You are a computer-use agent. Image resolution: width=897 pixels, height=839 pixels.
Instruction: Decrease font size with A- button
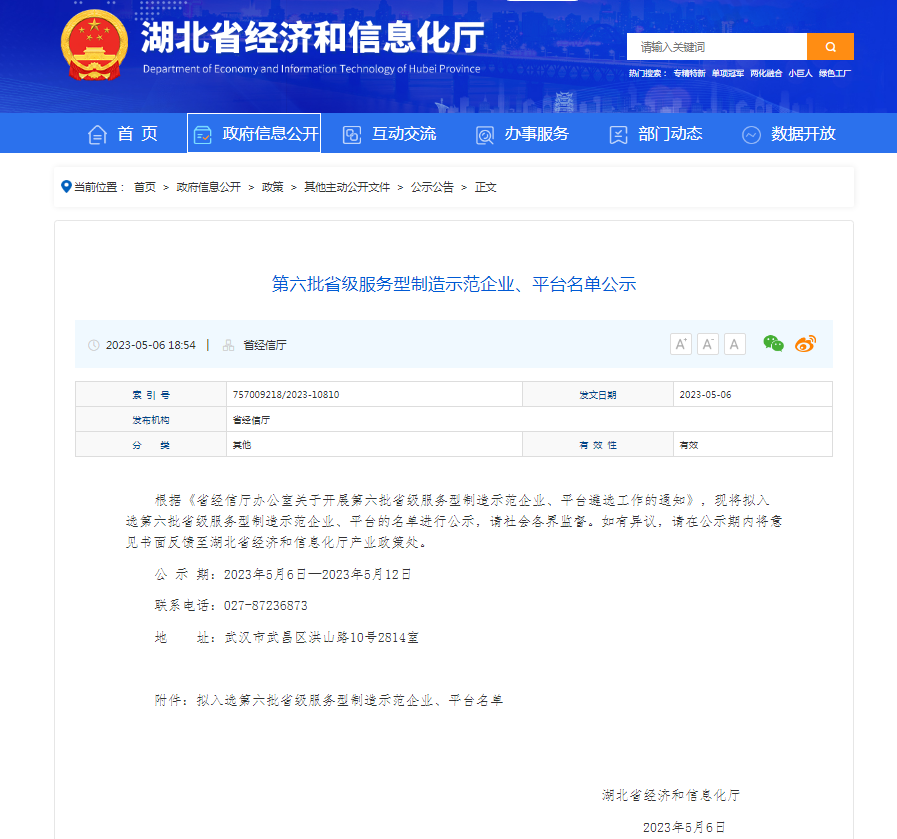[x=708, y=344]
